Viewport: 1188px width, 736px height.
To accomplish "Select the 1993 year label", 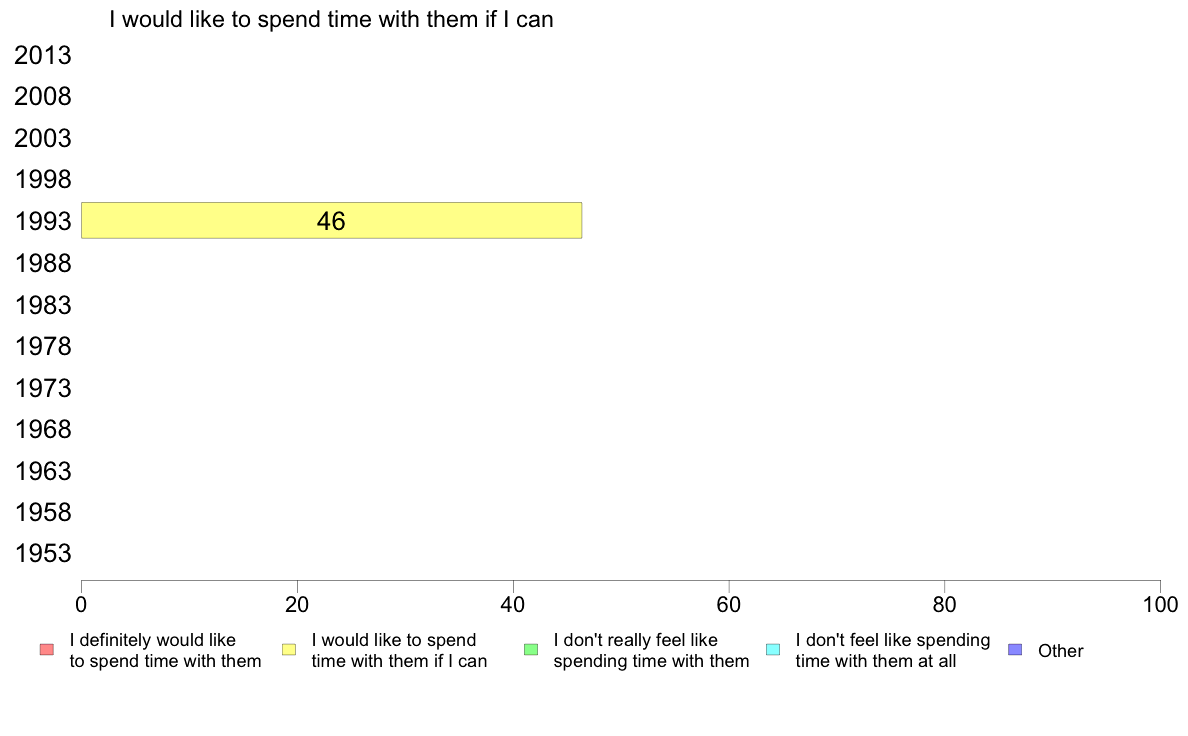I will pyautogui.click(x=43, y=222).
